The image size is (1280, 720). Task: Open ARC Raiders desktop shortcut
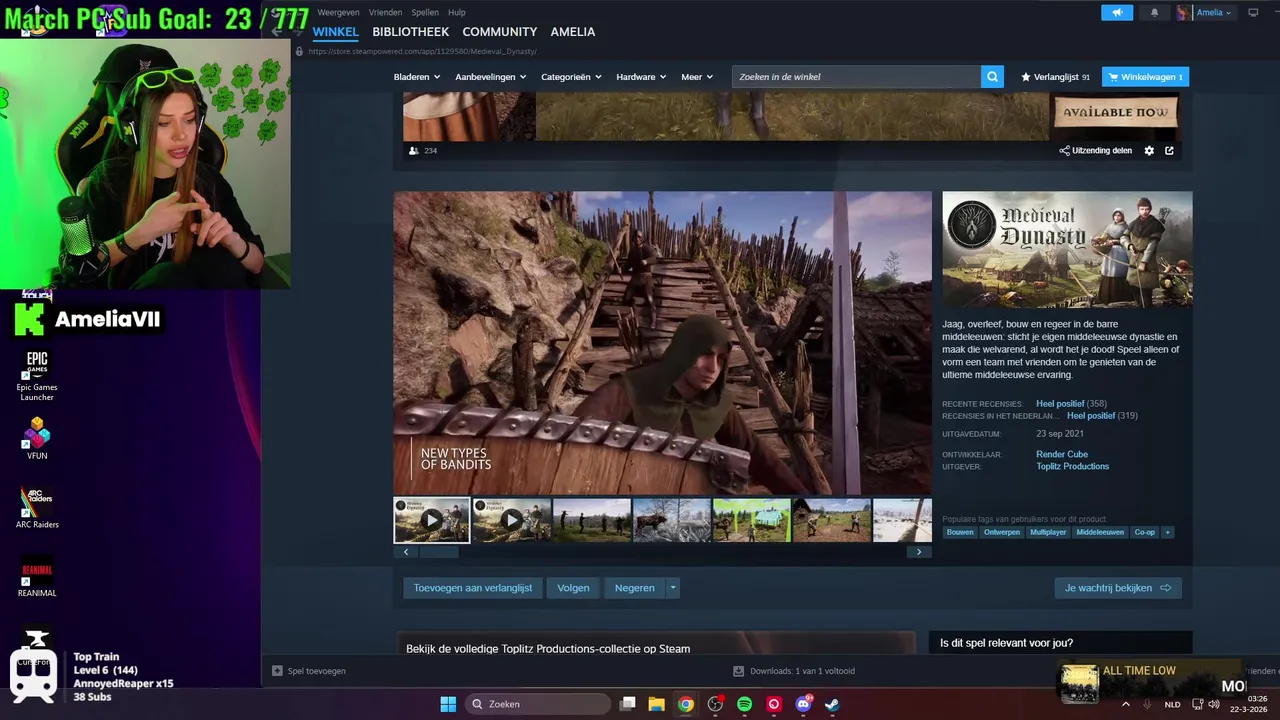coord(37,507)
